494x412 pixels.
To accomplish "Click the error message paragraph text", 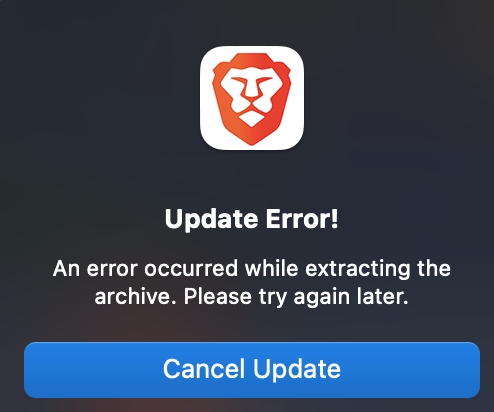I will click(x=252, y=283).
